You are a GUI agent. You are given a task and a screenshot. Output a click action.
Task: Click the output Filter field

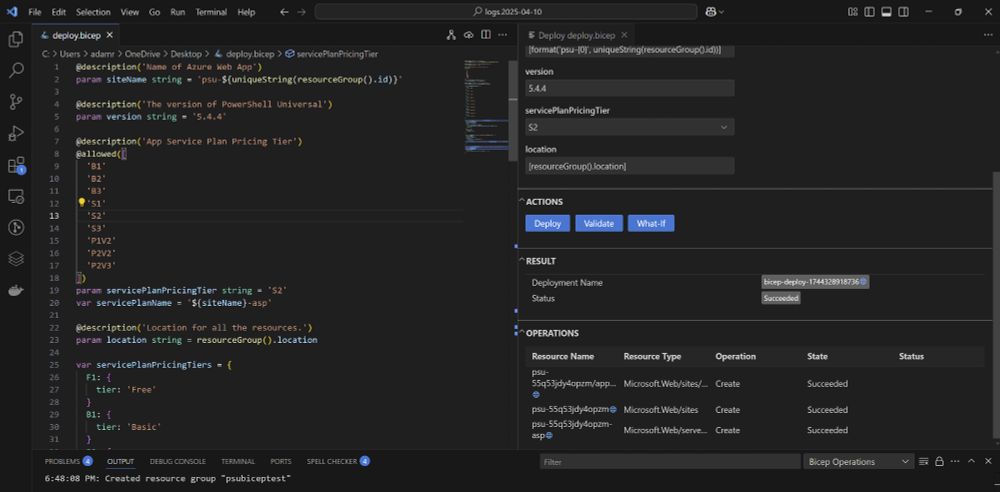coord(670,461)
